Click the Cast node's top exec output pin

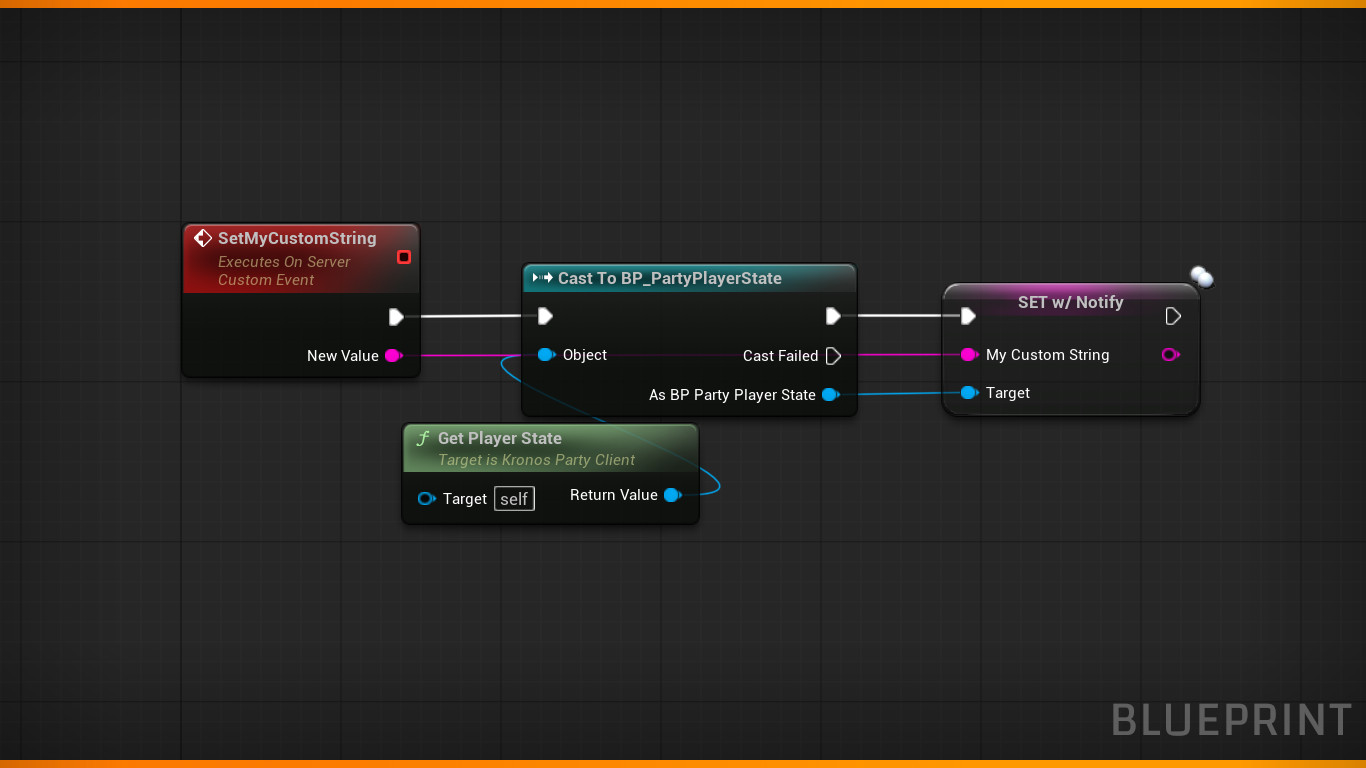pyautogui.click(x=833, y=317)
